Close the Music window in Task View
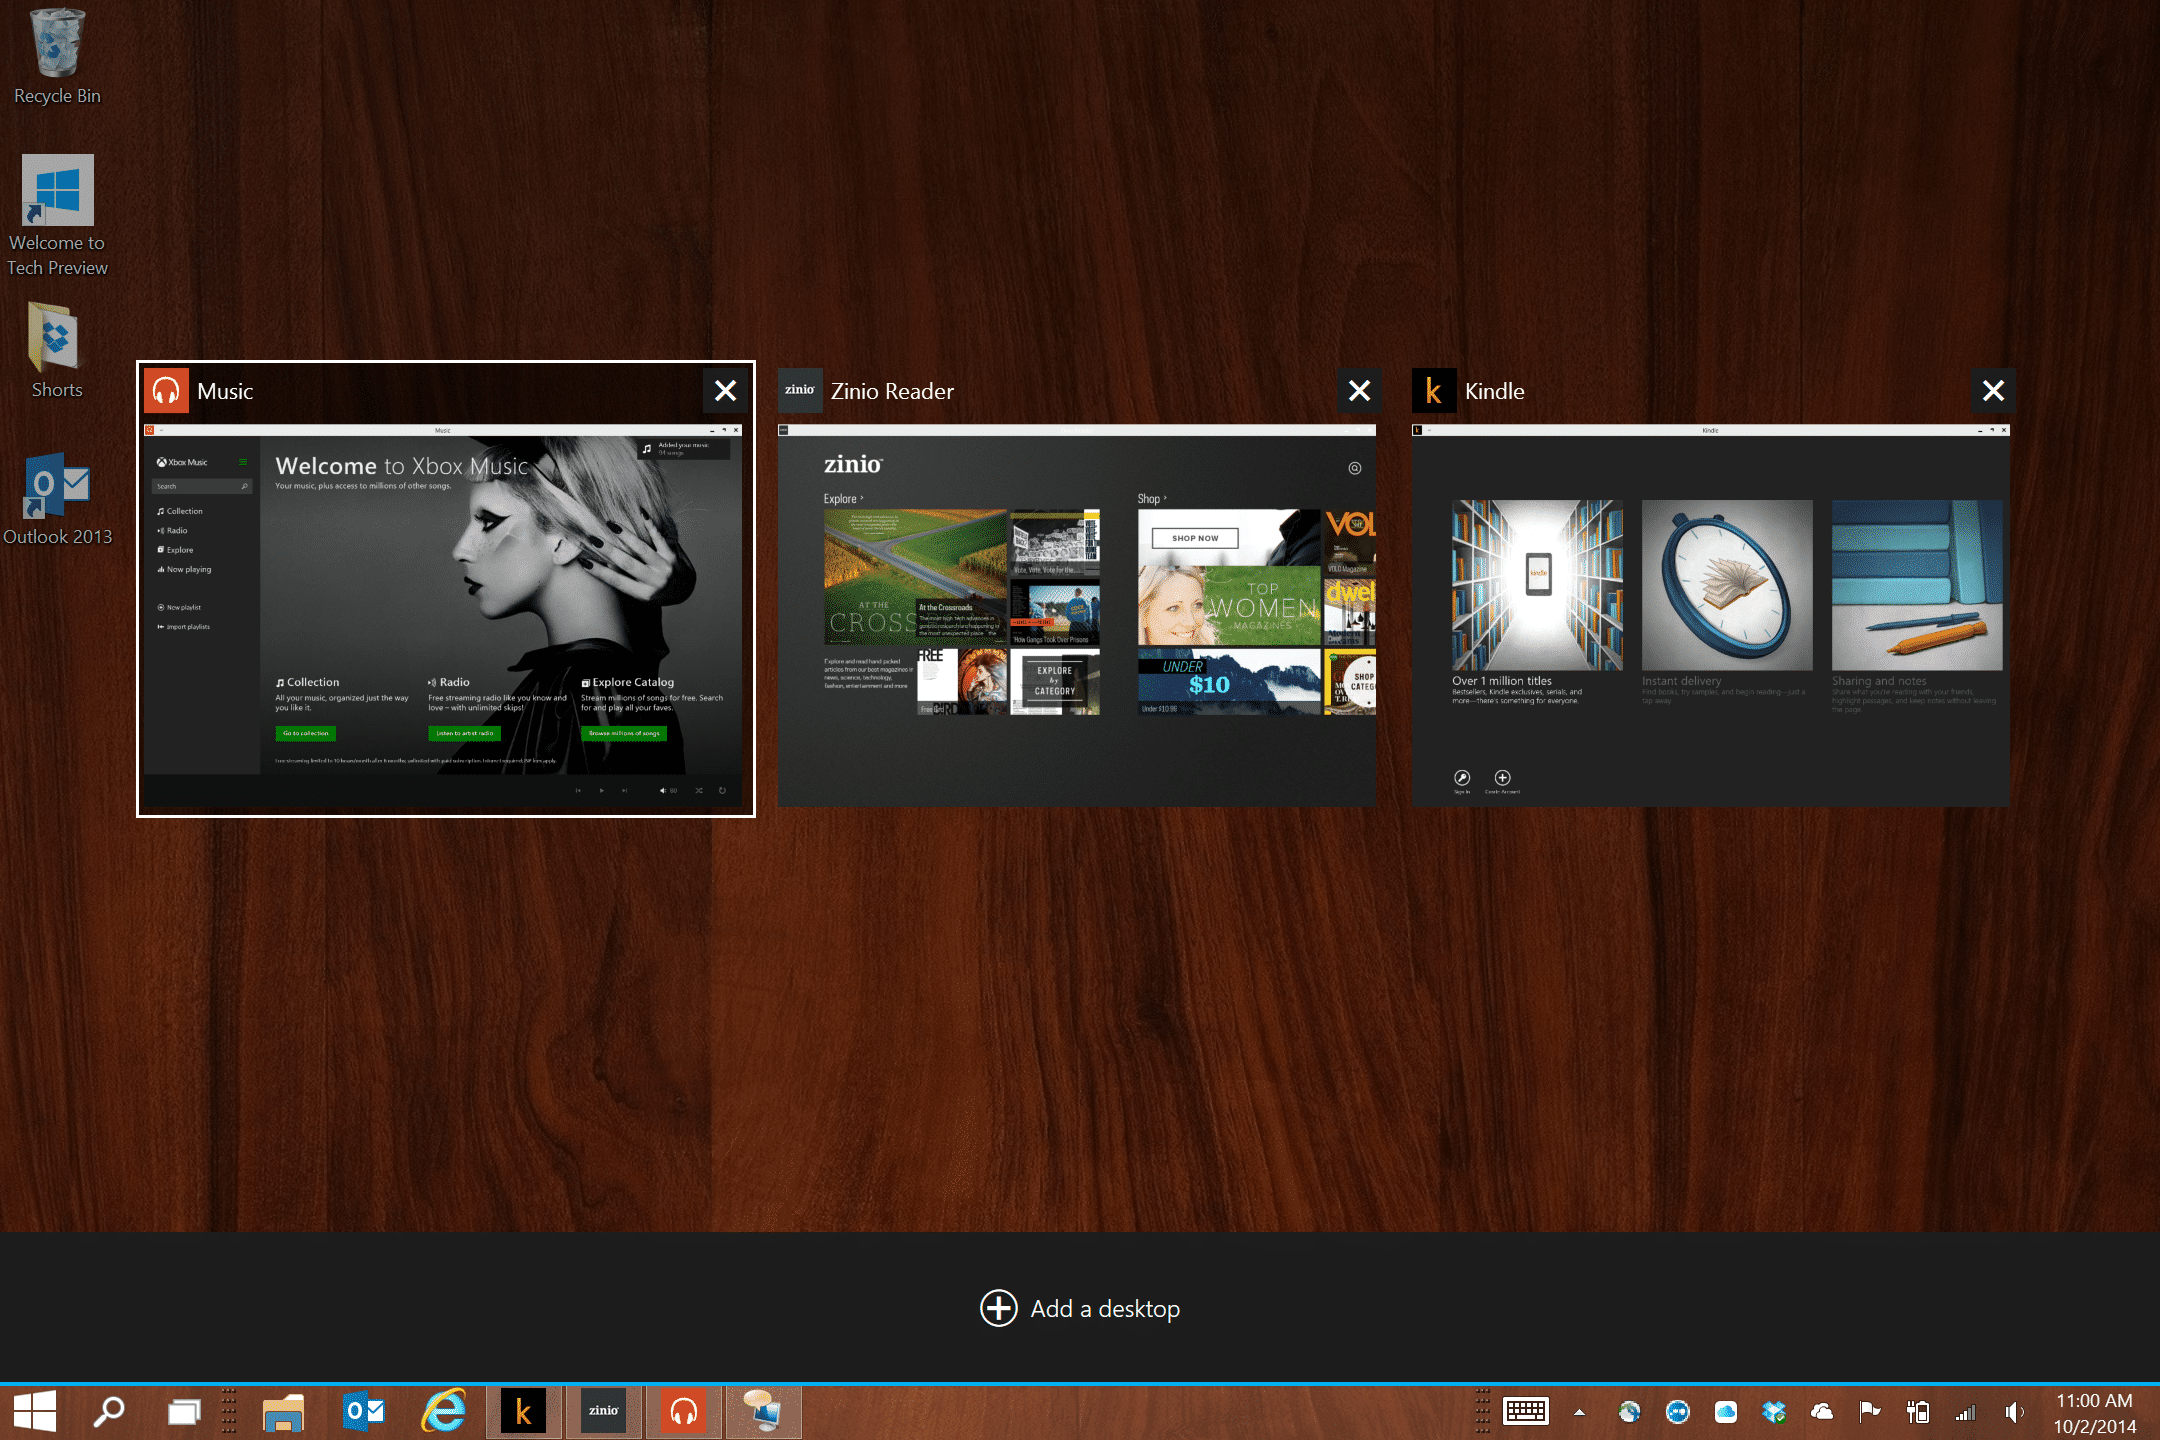The height and width of the screenshot is (1440, 2160). (726, 391)
